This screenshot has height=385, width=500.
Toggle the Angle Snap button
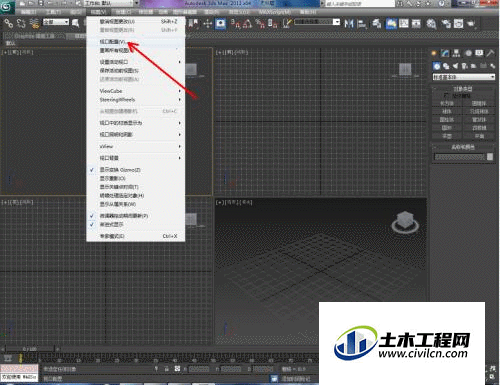pos(248,24)
